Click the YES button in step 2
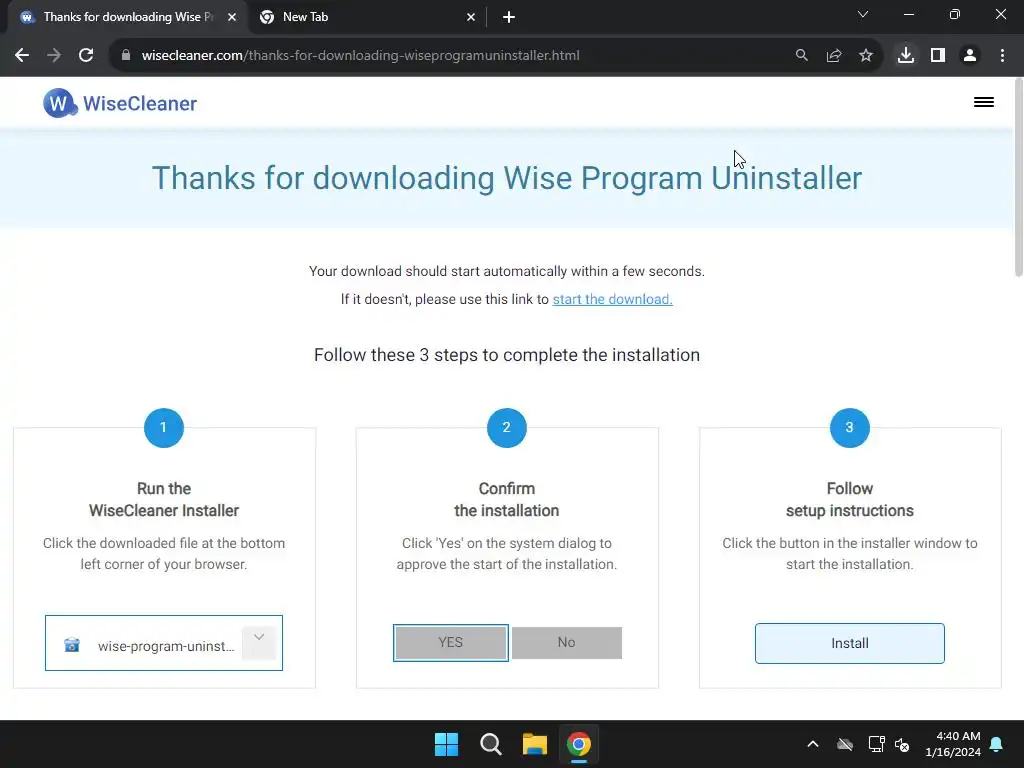Image resolution: width=1024 pixels, height=768 pixels. [451, 643]
